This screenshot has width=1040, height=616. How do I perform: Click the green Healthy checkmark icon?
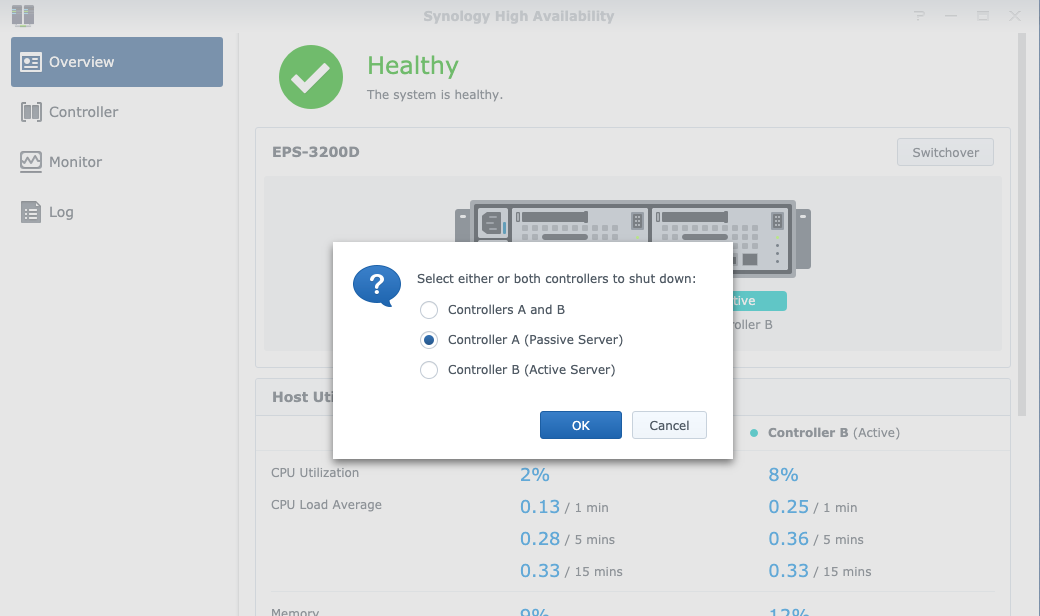pos(311,77)
